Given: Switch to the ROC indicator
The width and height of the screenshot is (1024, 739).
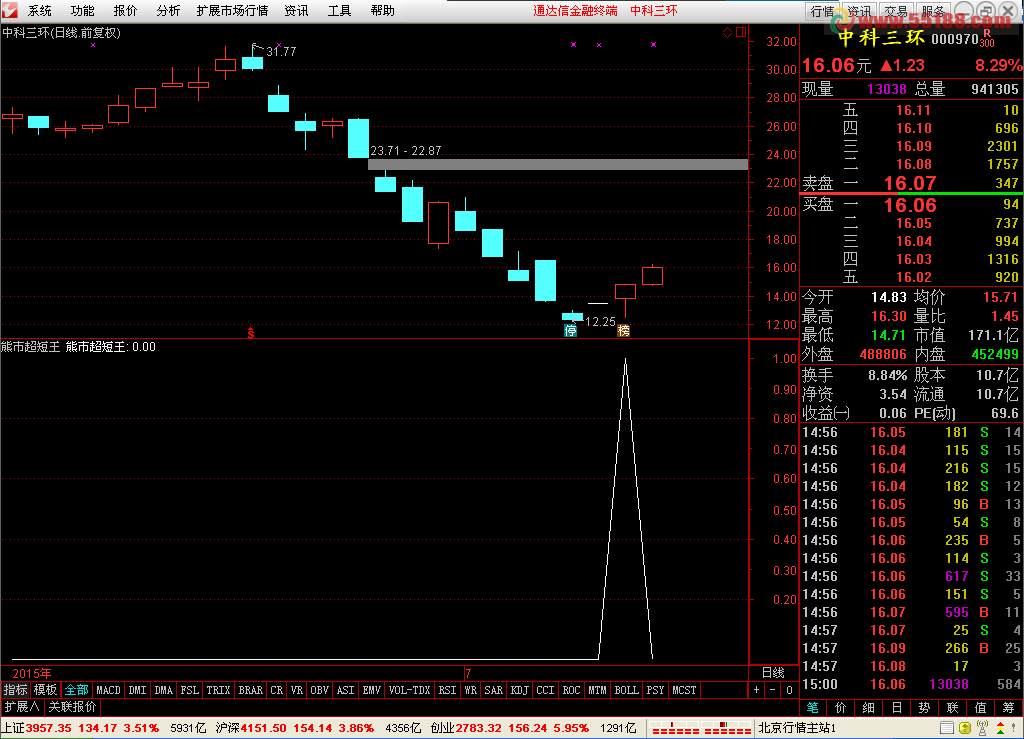Looking at the screenshot, I should tap(571, 689).
